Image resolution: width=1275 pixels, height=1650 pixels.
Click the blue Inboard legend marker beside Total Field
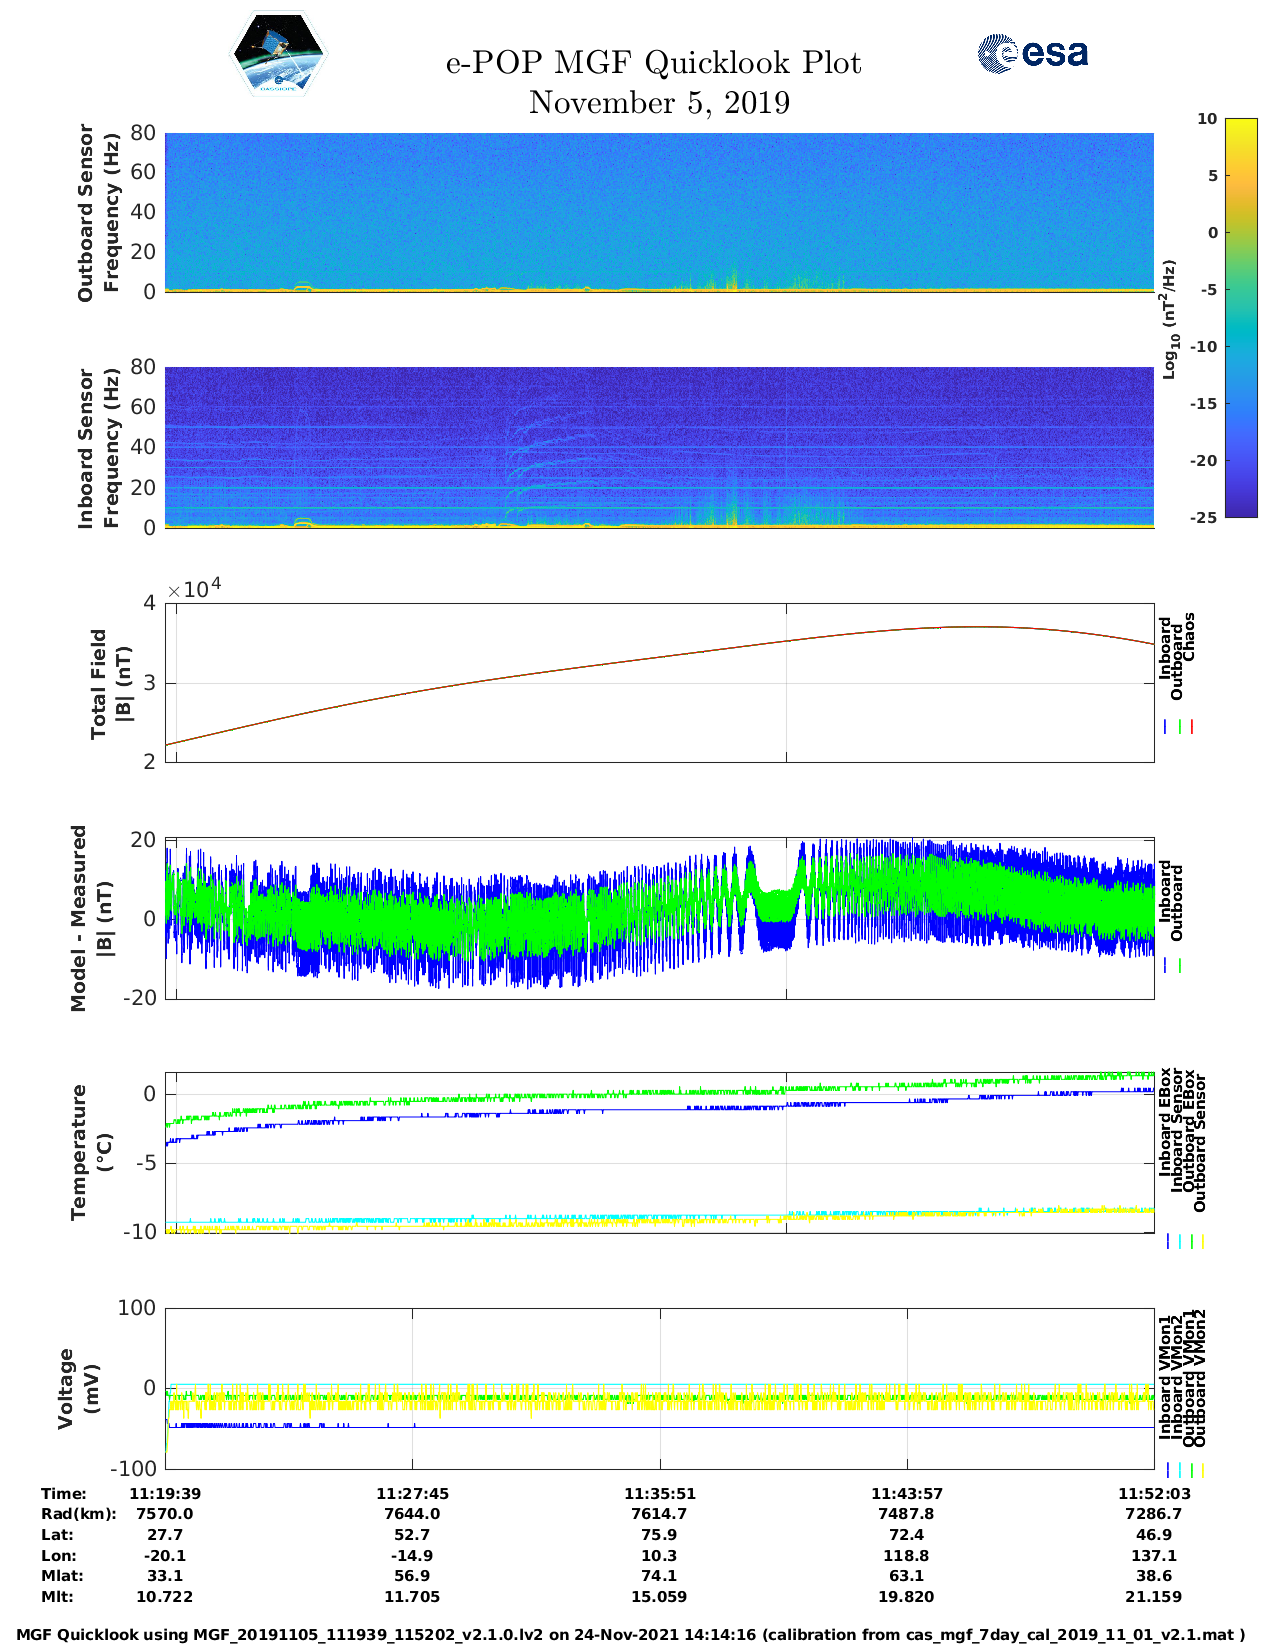pos(1166,727)
